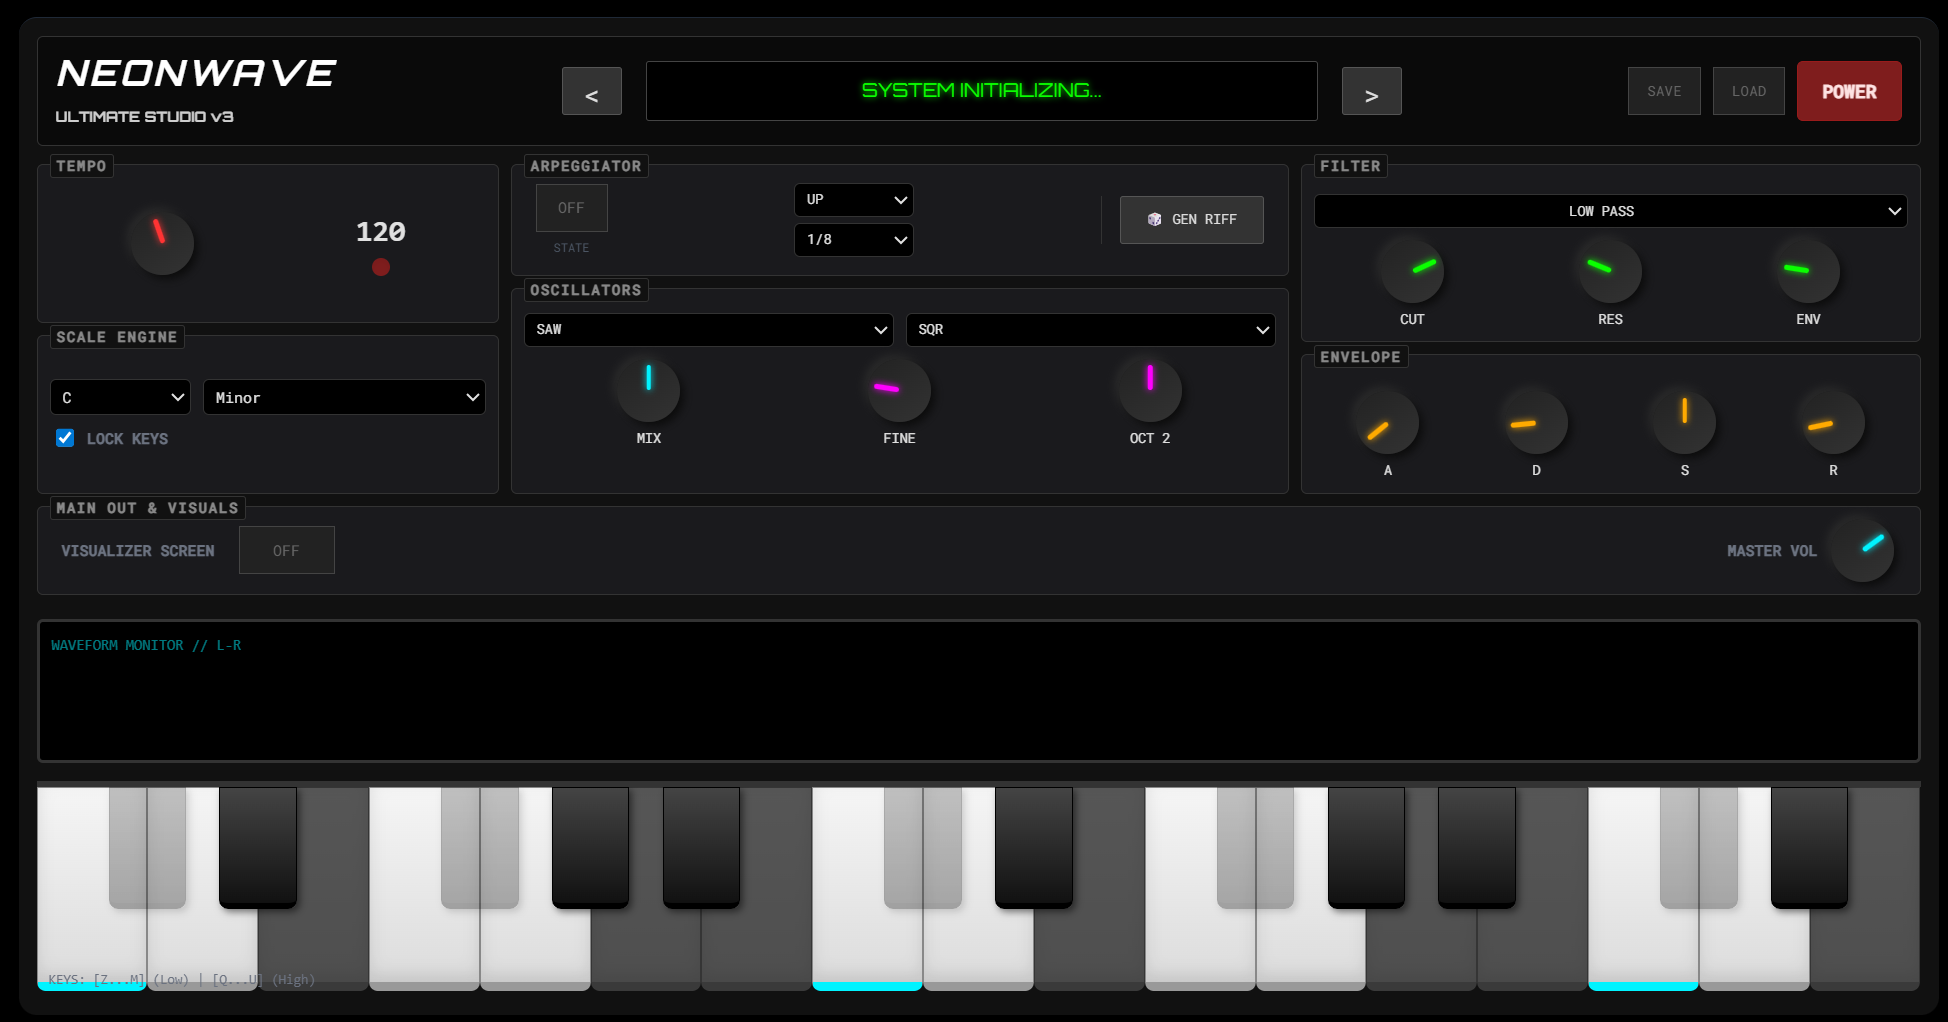The image size is (1948, 1022).
Task: Click the envelope A attack knob
Action: click(1387, 423)
